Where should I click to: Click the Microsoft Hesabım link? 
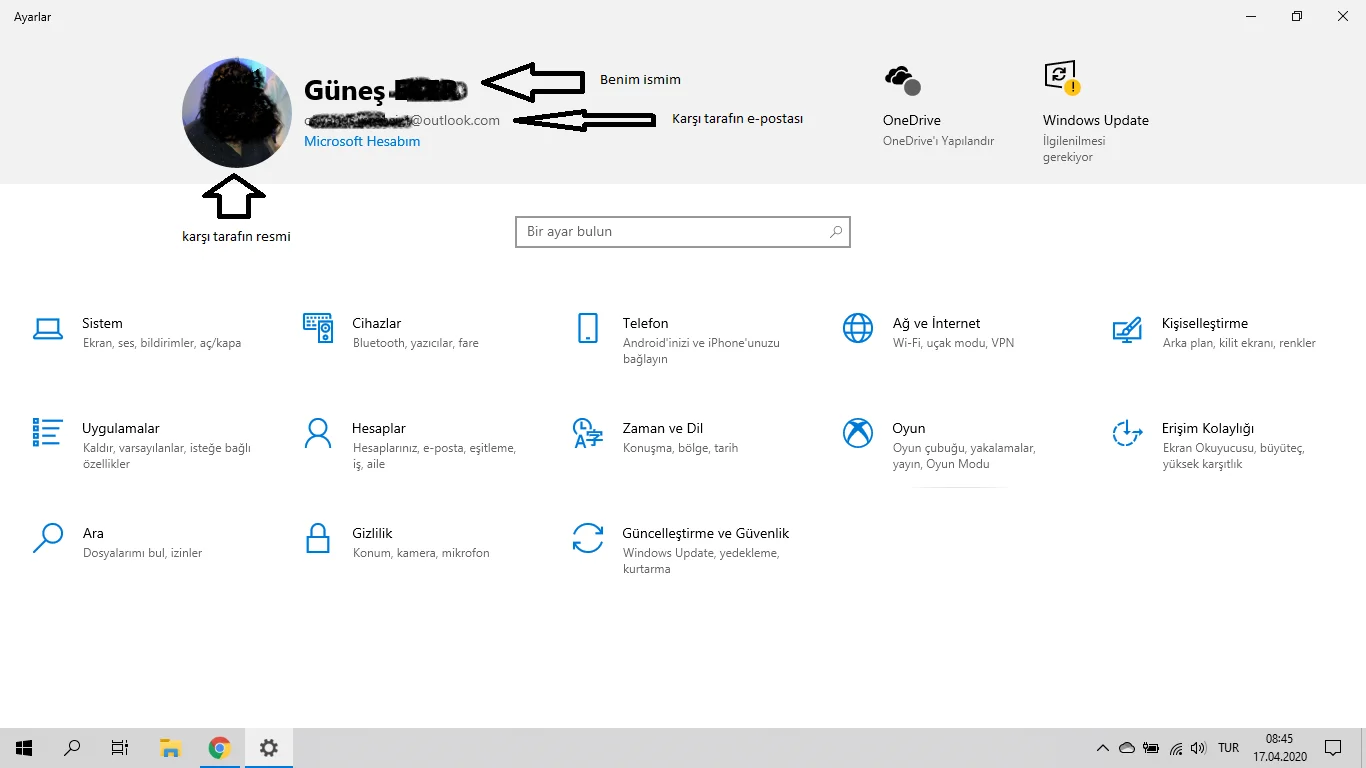tap(362, 141)
